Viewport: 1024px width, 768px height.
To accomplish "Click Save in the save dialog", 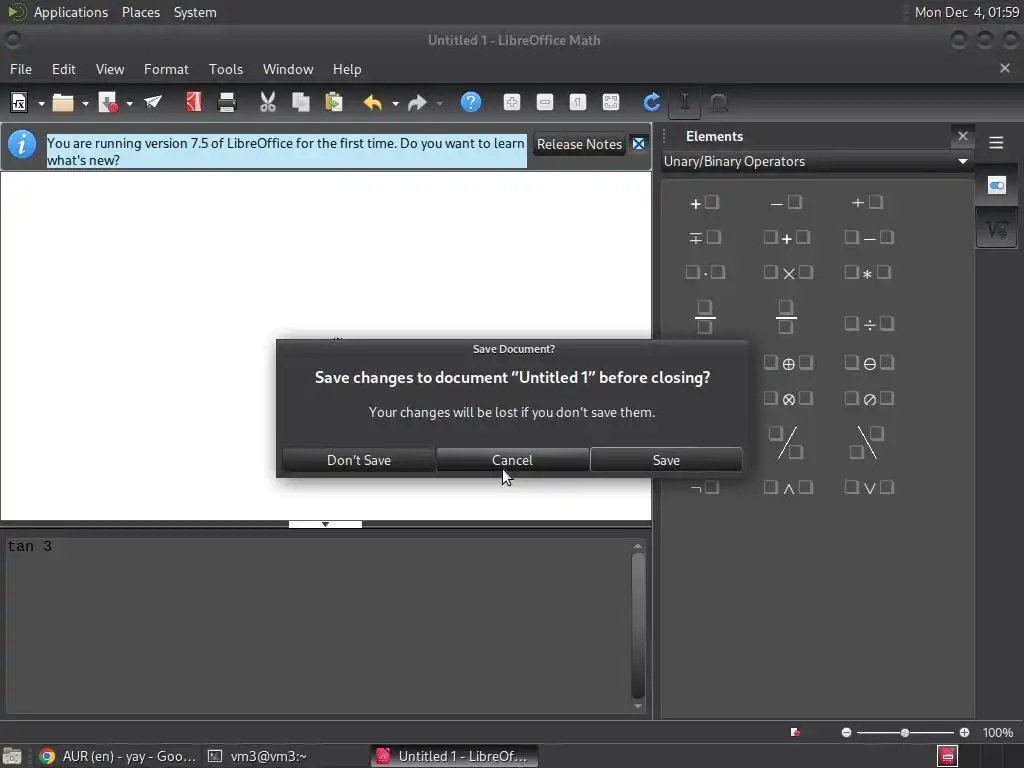I will 666,460.
